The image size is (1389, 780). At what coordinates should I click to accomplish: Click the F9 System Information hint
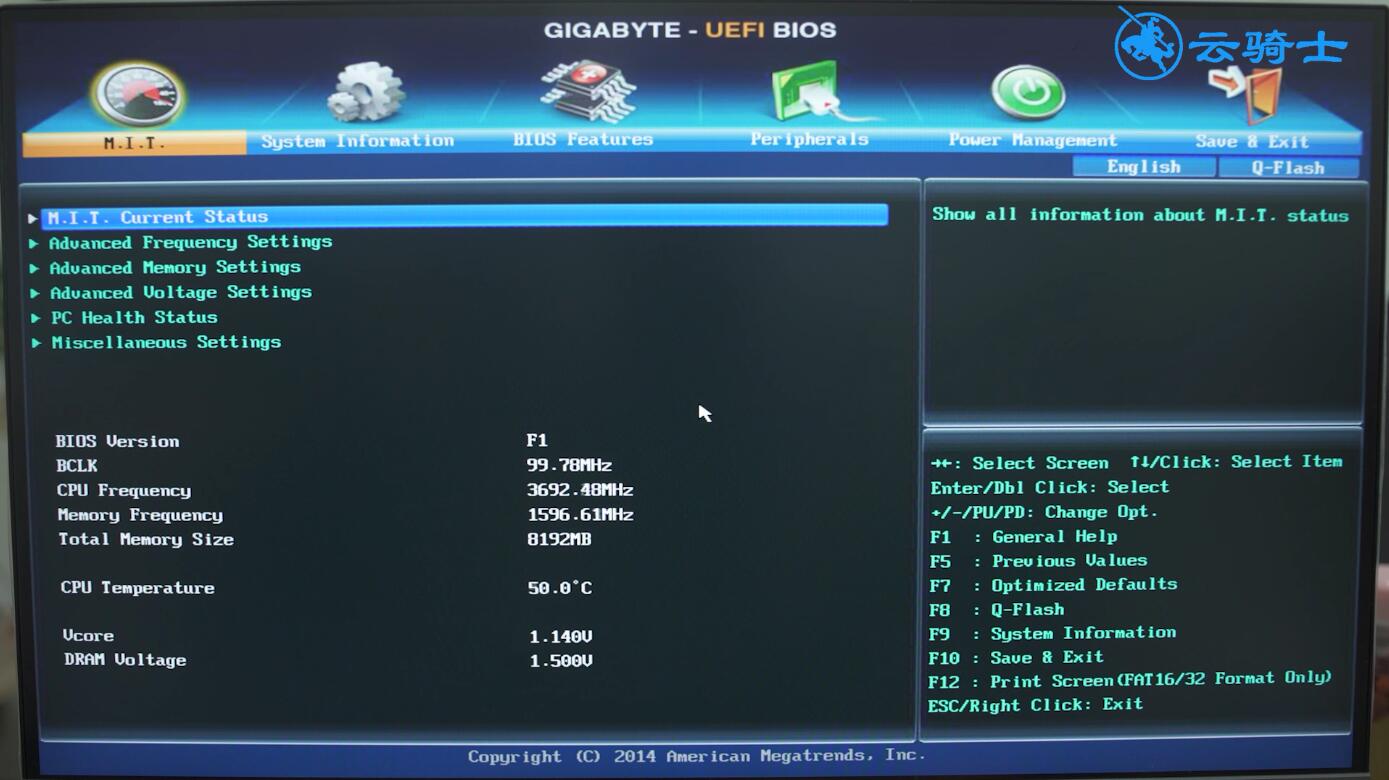point(1052,633)
